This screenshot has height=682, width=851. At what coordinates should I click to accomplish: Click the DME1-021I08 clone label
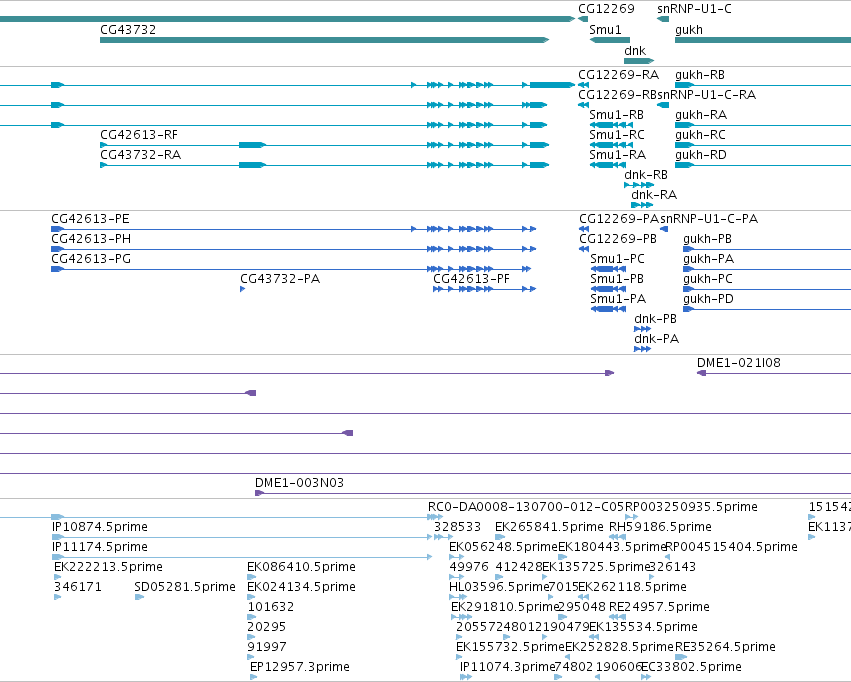point(739,363)
